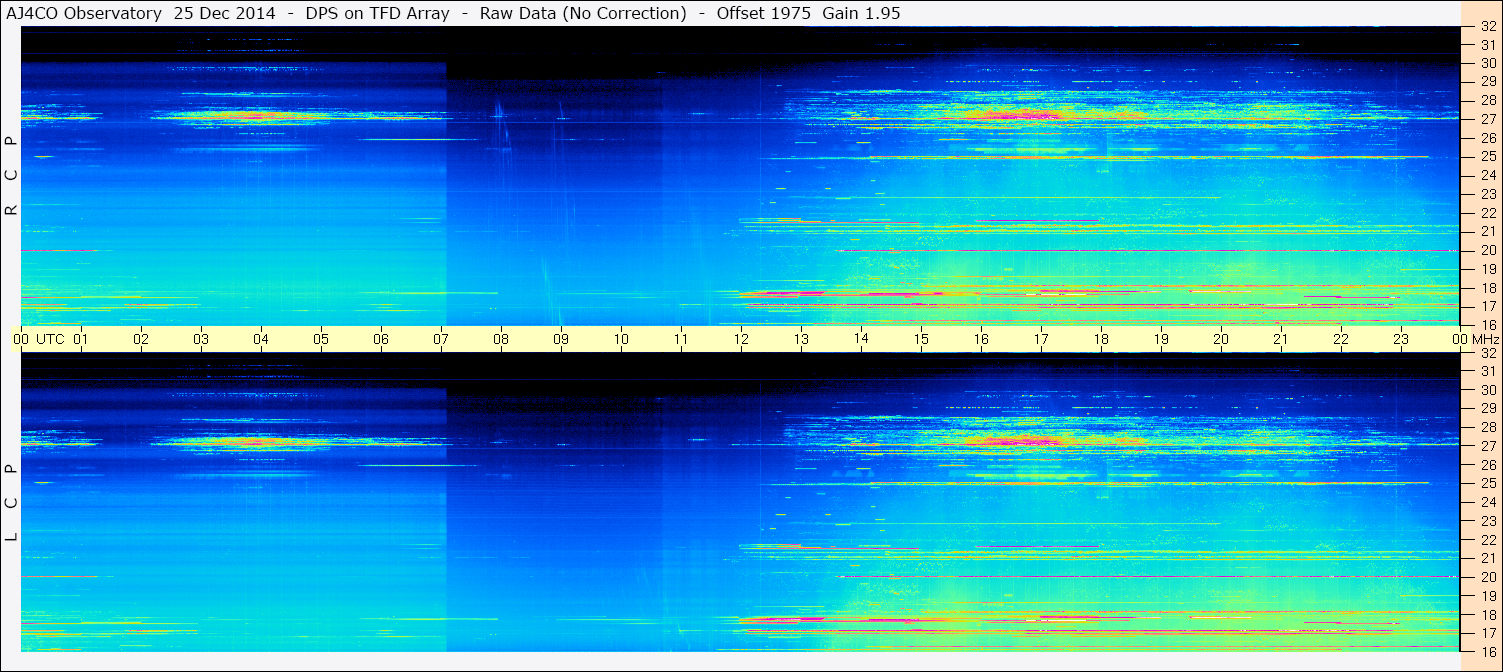Click hour 07 on the time axis
The width and height of the screenshot is (1503, 672).
[x=441, y=339]
